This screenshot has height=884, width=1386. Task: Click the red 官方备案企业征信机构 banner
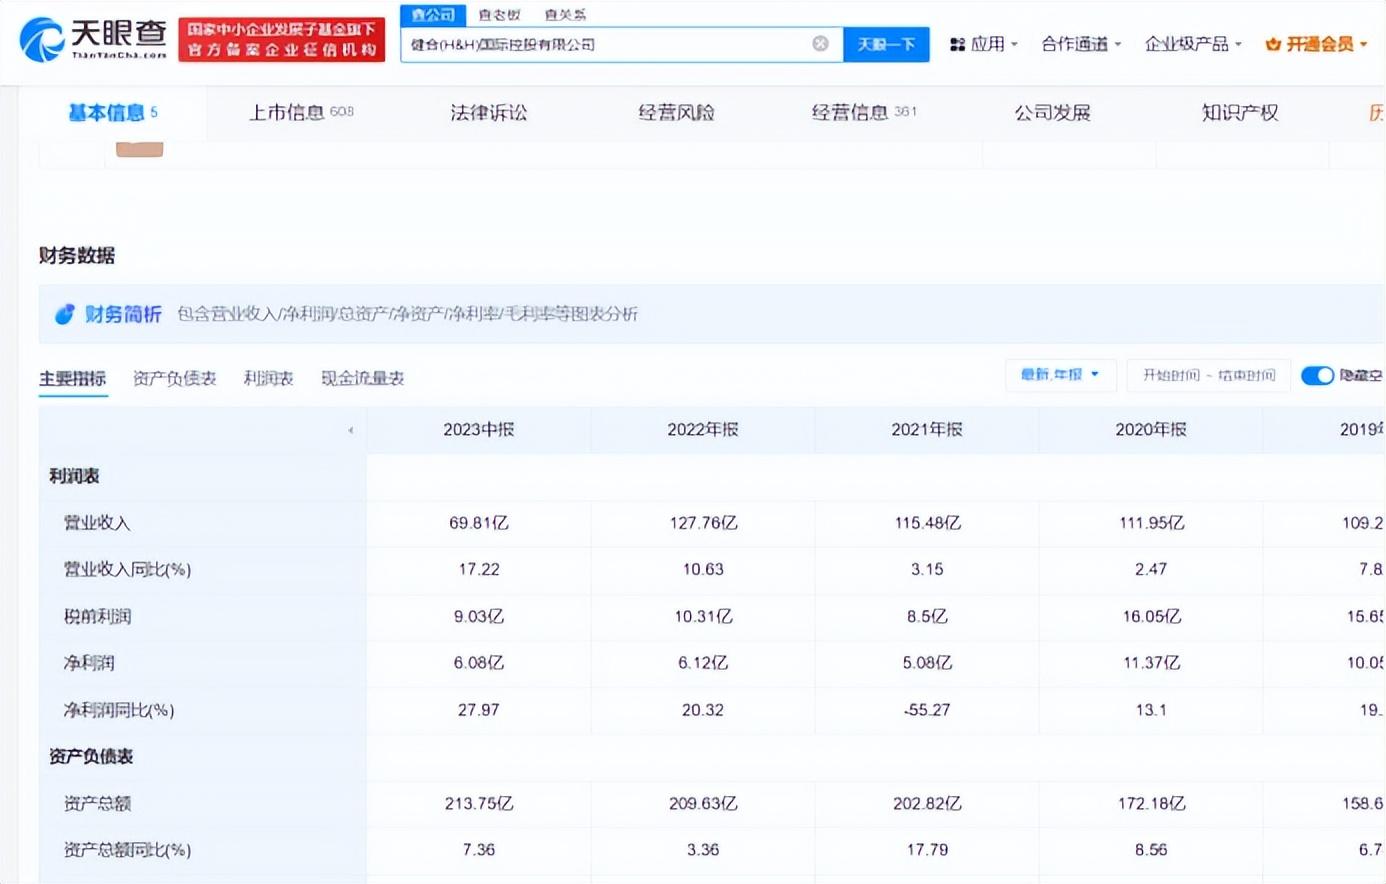[281, 40]
